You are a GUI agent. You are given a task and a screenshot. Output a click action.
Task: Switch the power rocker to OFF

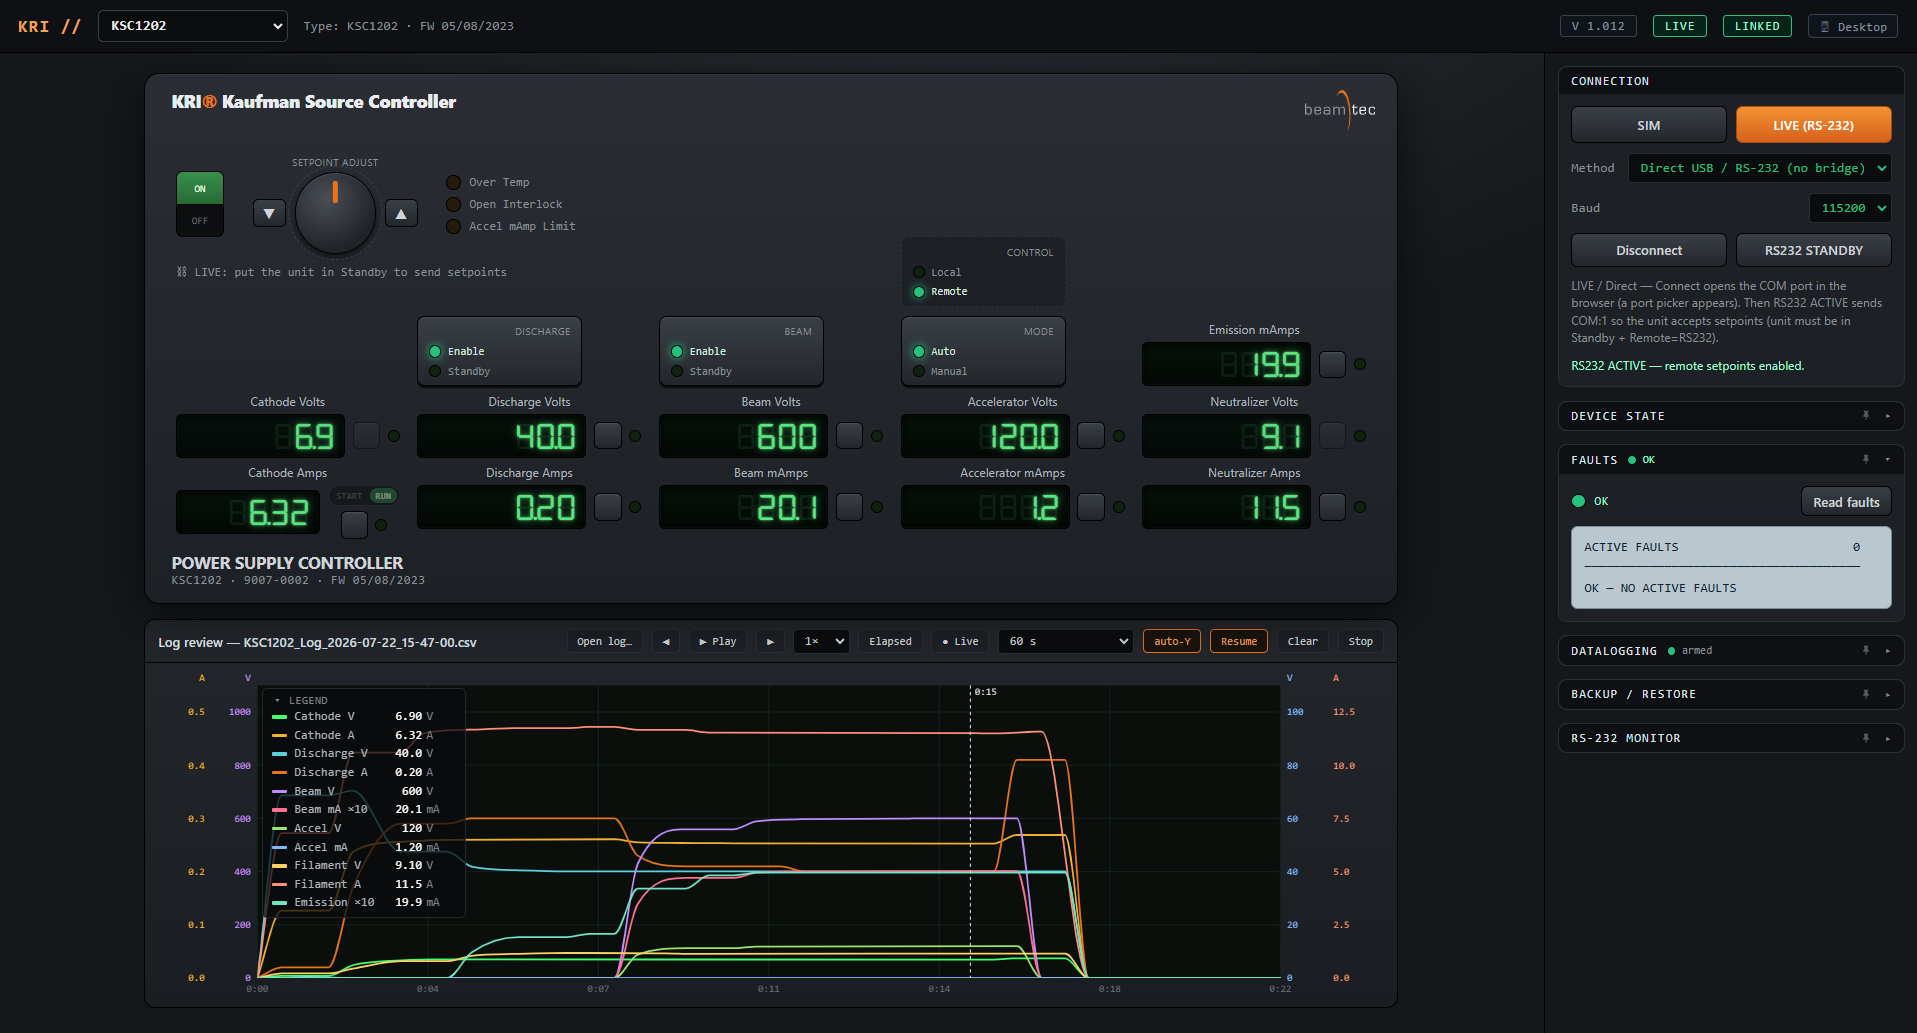(x=200, y=221)
